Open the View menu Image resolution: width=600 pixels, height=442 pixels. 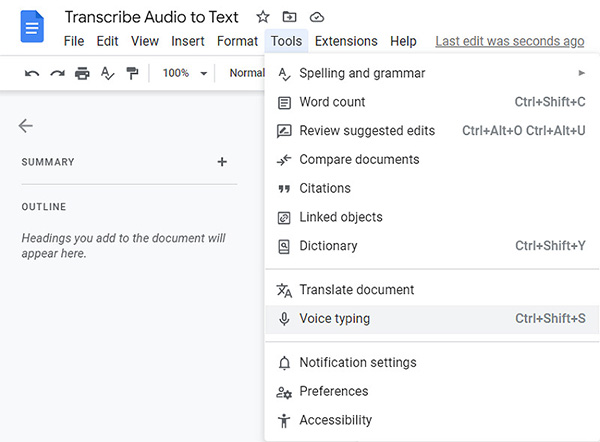(145, 41)
